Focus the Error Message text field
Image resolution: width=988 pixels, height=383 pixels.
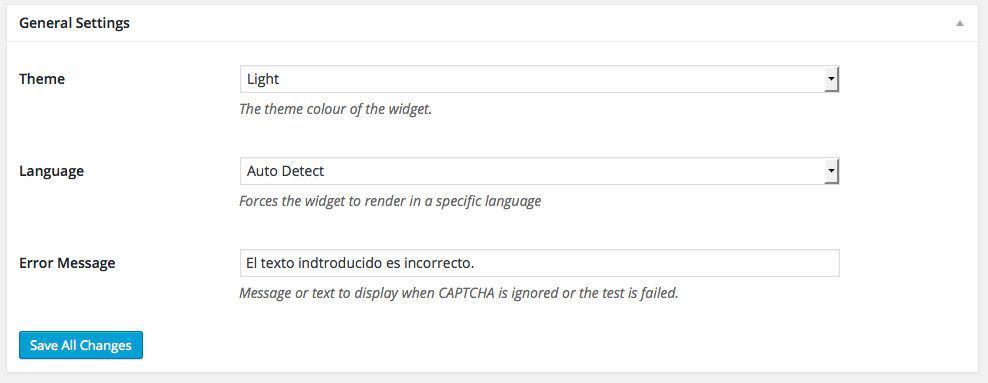pos(539,263)
